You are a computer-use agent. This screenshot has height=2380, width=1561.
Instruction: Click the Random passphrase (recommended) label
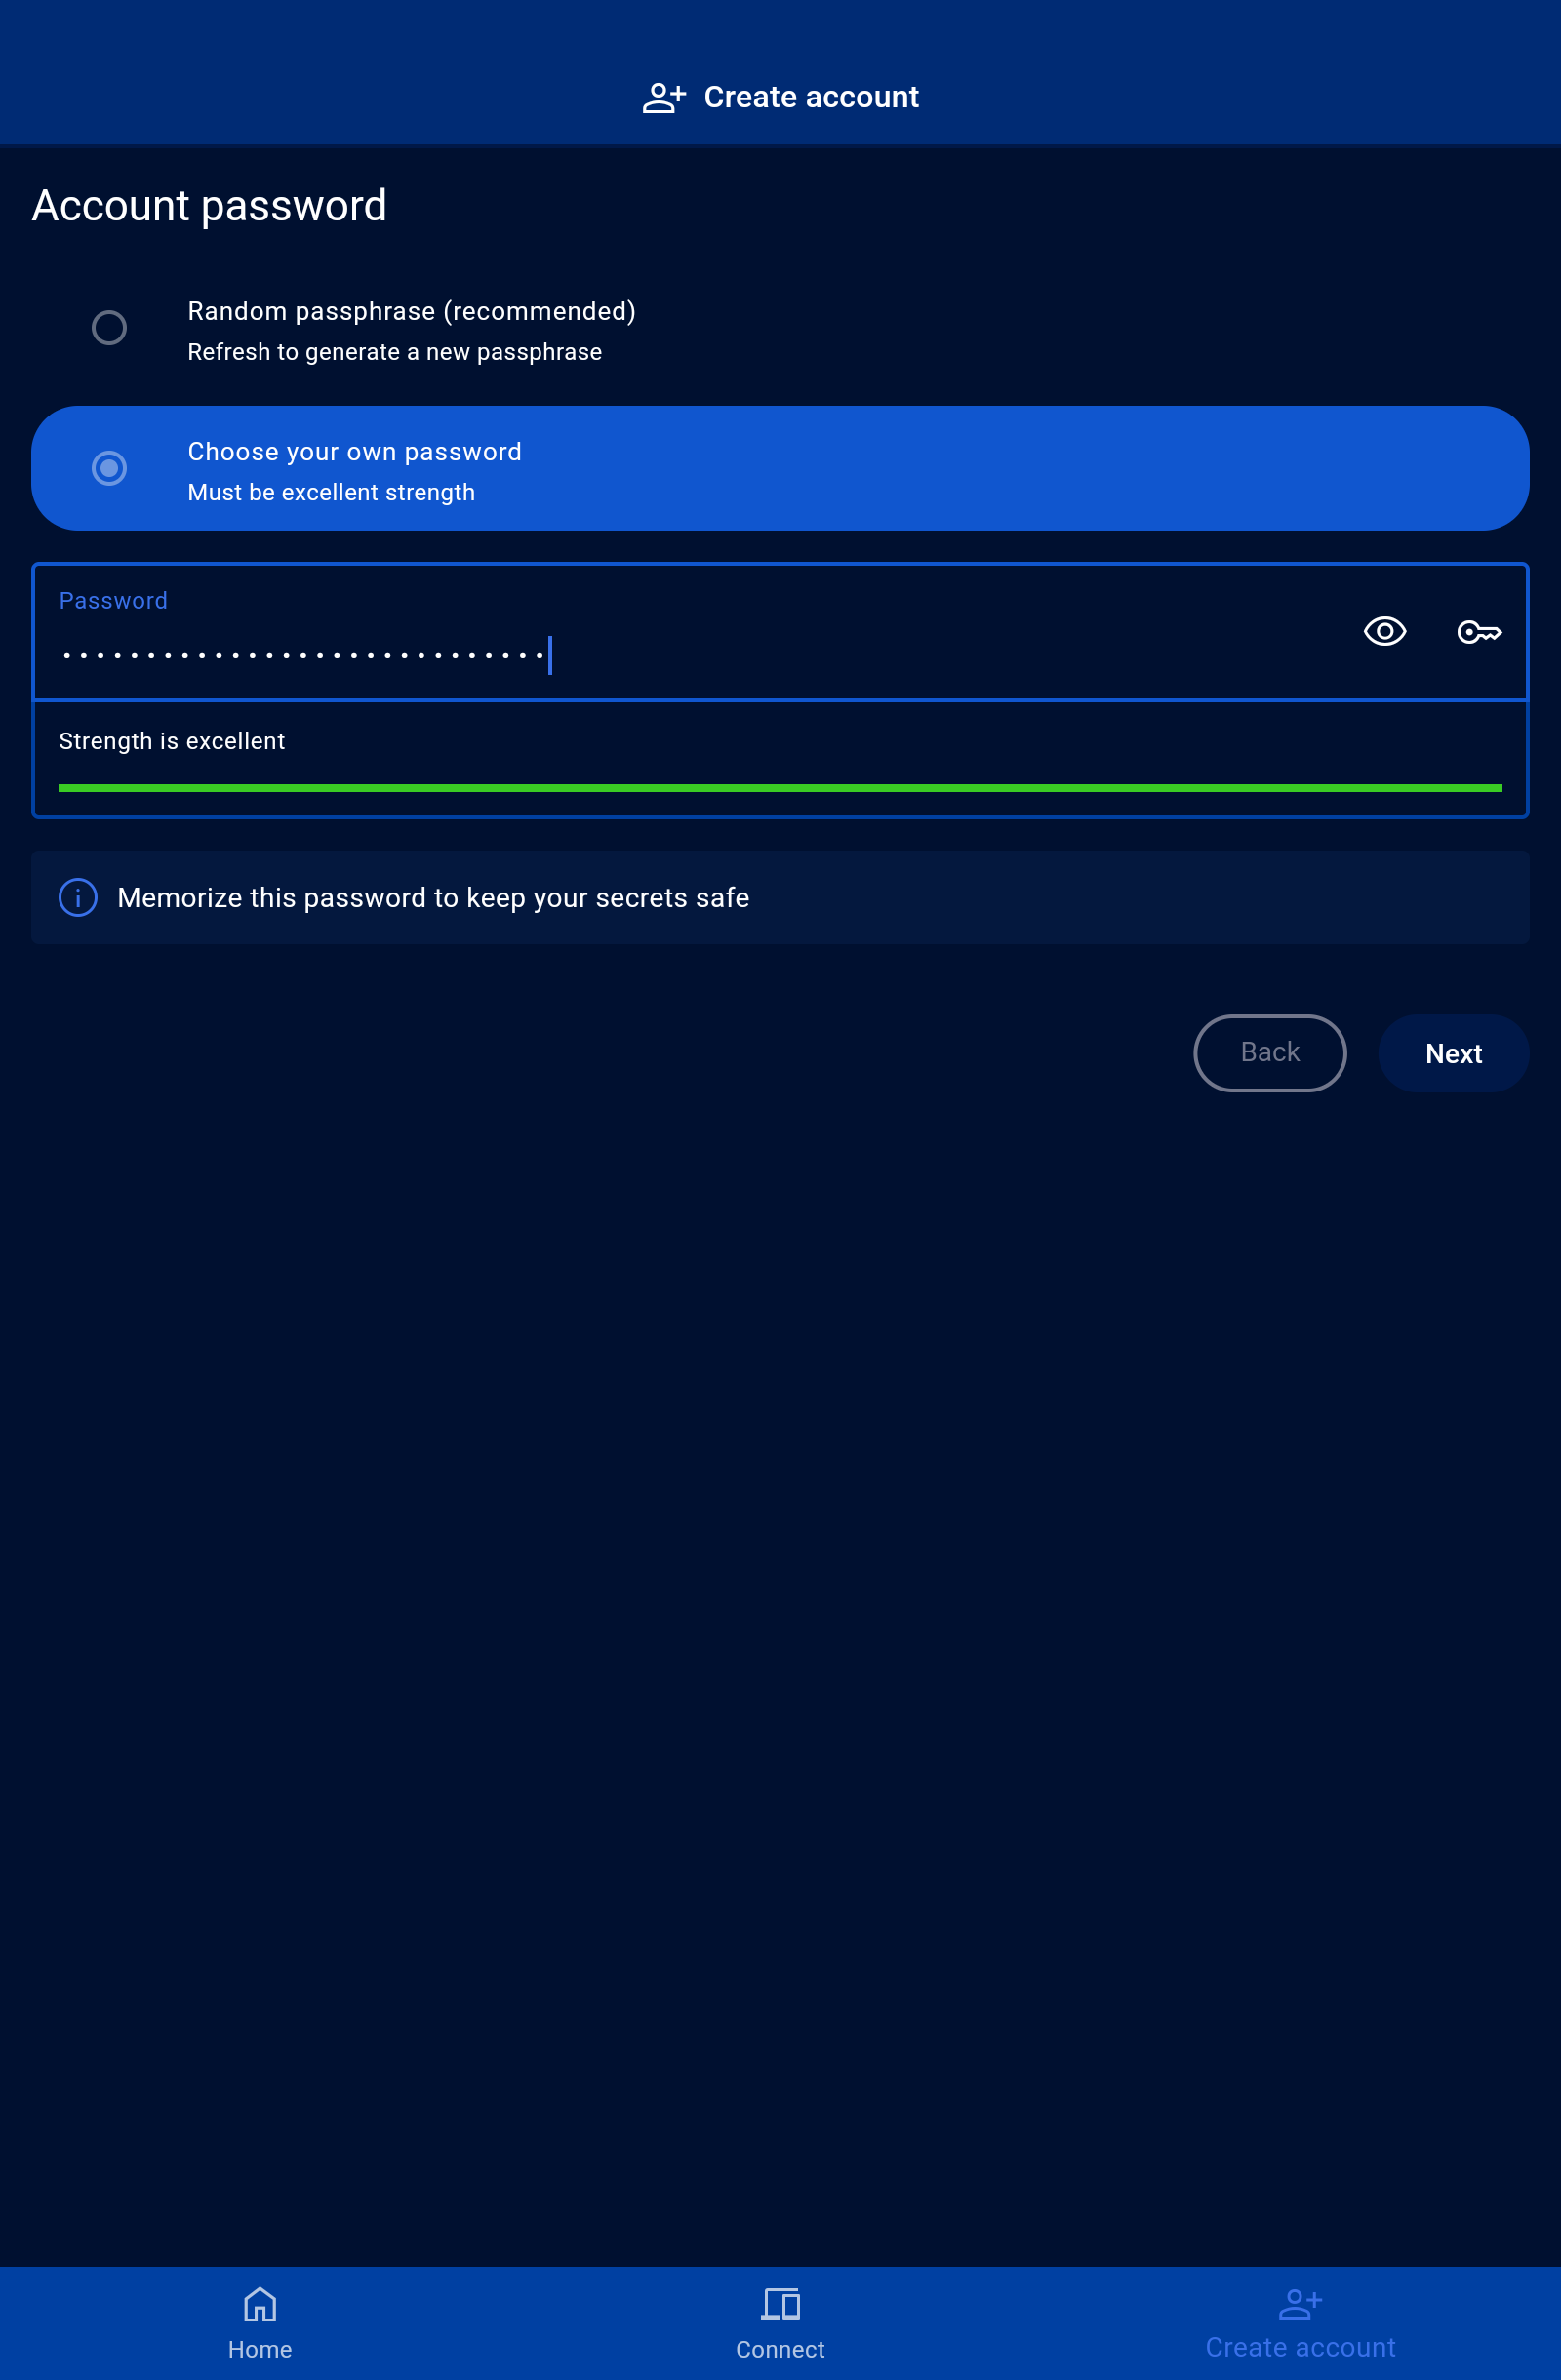pos(412,311)
